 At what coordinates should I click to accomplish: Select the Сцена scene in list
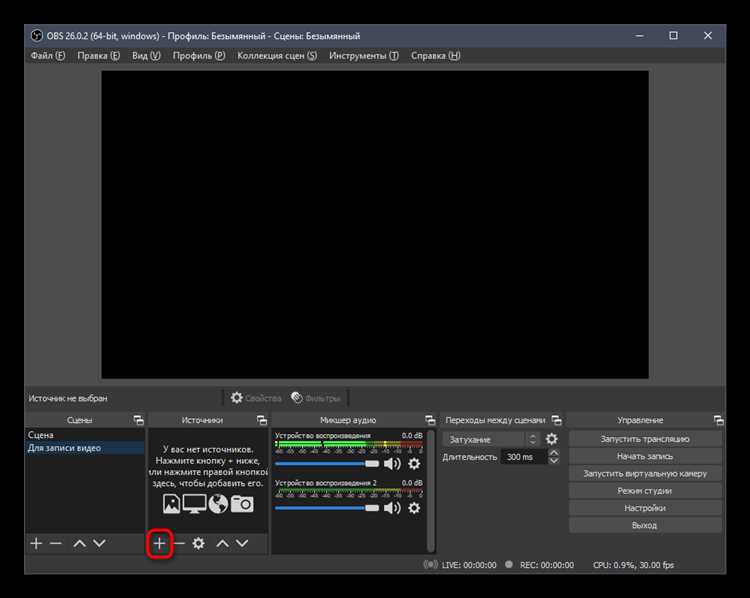(85, 435)
